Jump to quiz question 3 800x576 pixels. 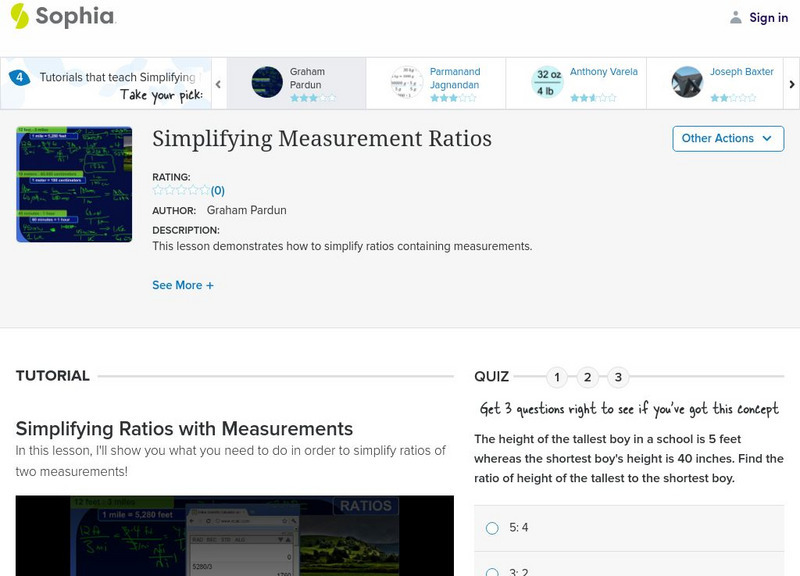(x=618, y=377)
